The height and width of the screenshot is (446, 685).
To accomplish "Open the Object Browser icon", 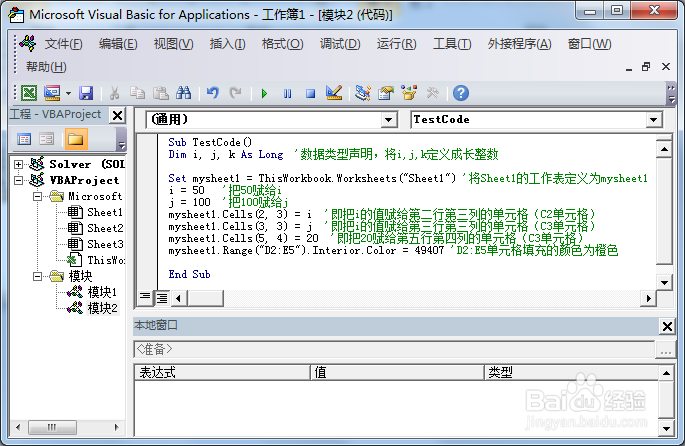I will (409, 93).
